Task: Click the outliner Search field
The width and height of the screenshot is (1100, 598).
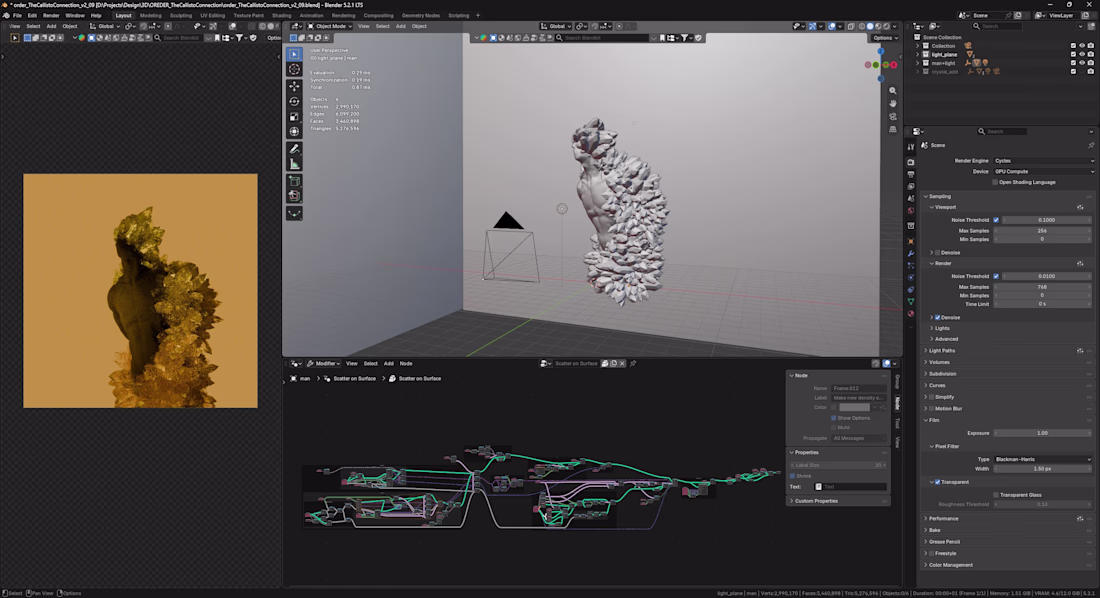Action: click(998, 26)
